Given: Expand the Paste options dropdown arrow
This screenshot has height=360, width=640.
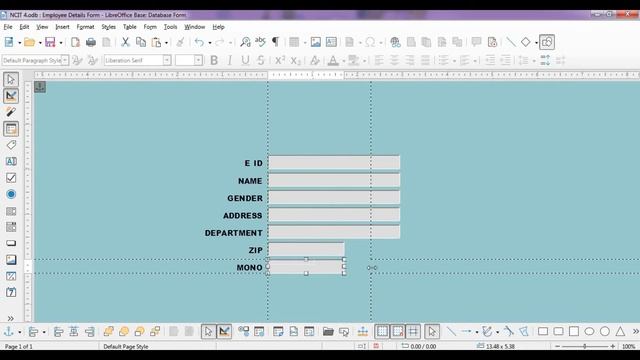Looking at the screenshot, I should tap(166, 42).
